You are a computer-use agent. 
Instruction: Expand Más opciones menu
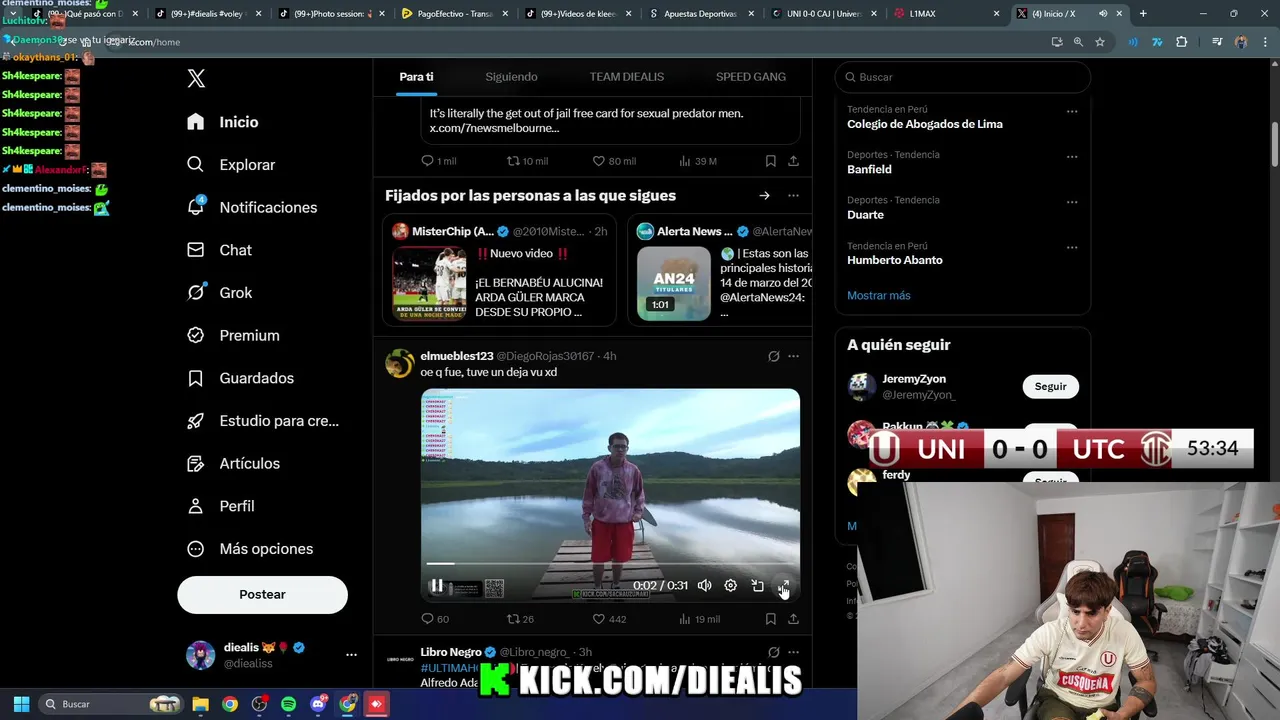250,549
